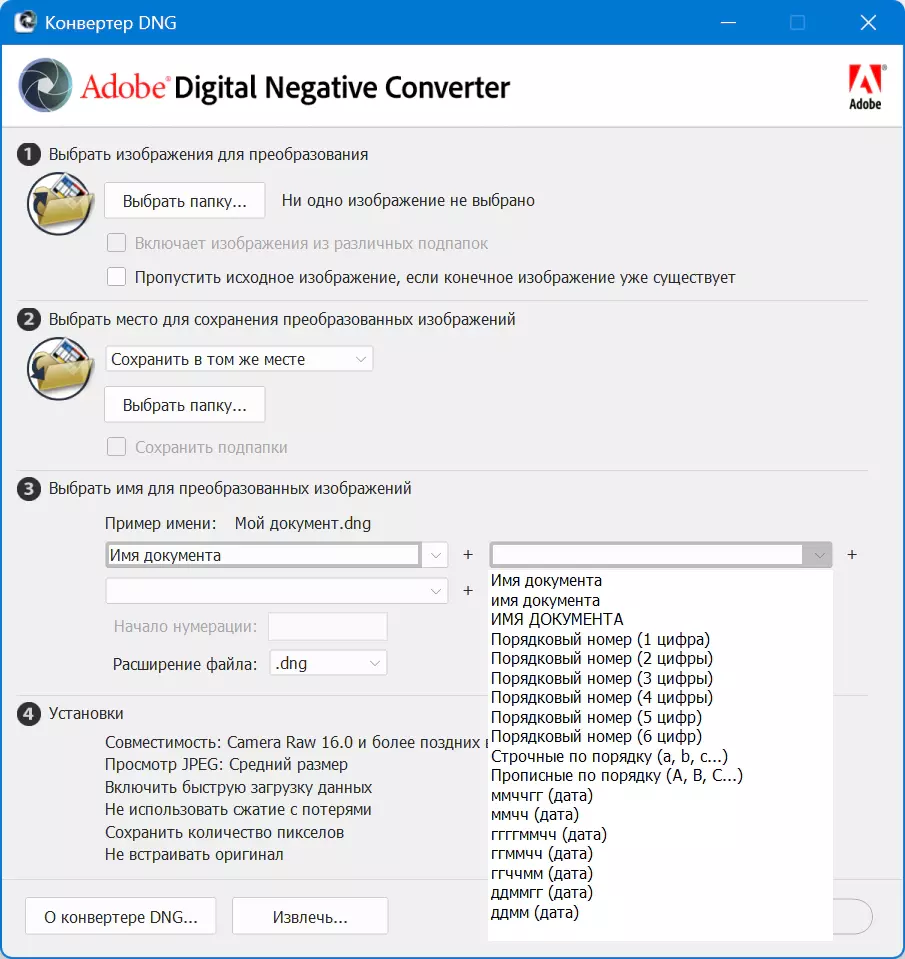Close the Конвертер DNG window
Viewport: 905px width, 959px height.
[868, 23]
